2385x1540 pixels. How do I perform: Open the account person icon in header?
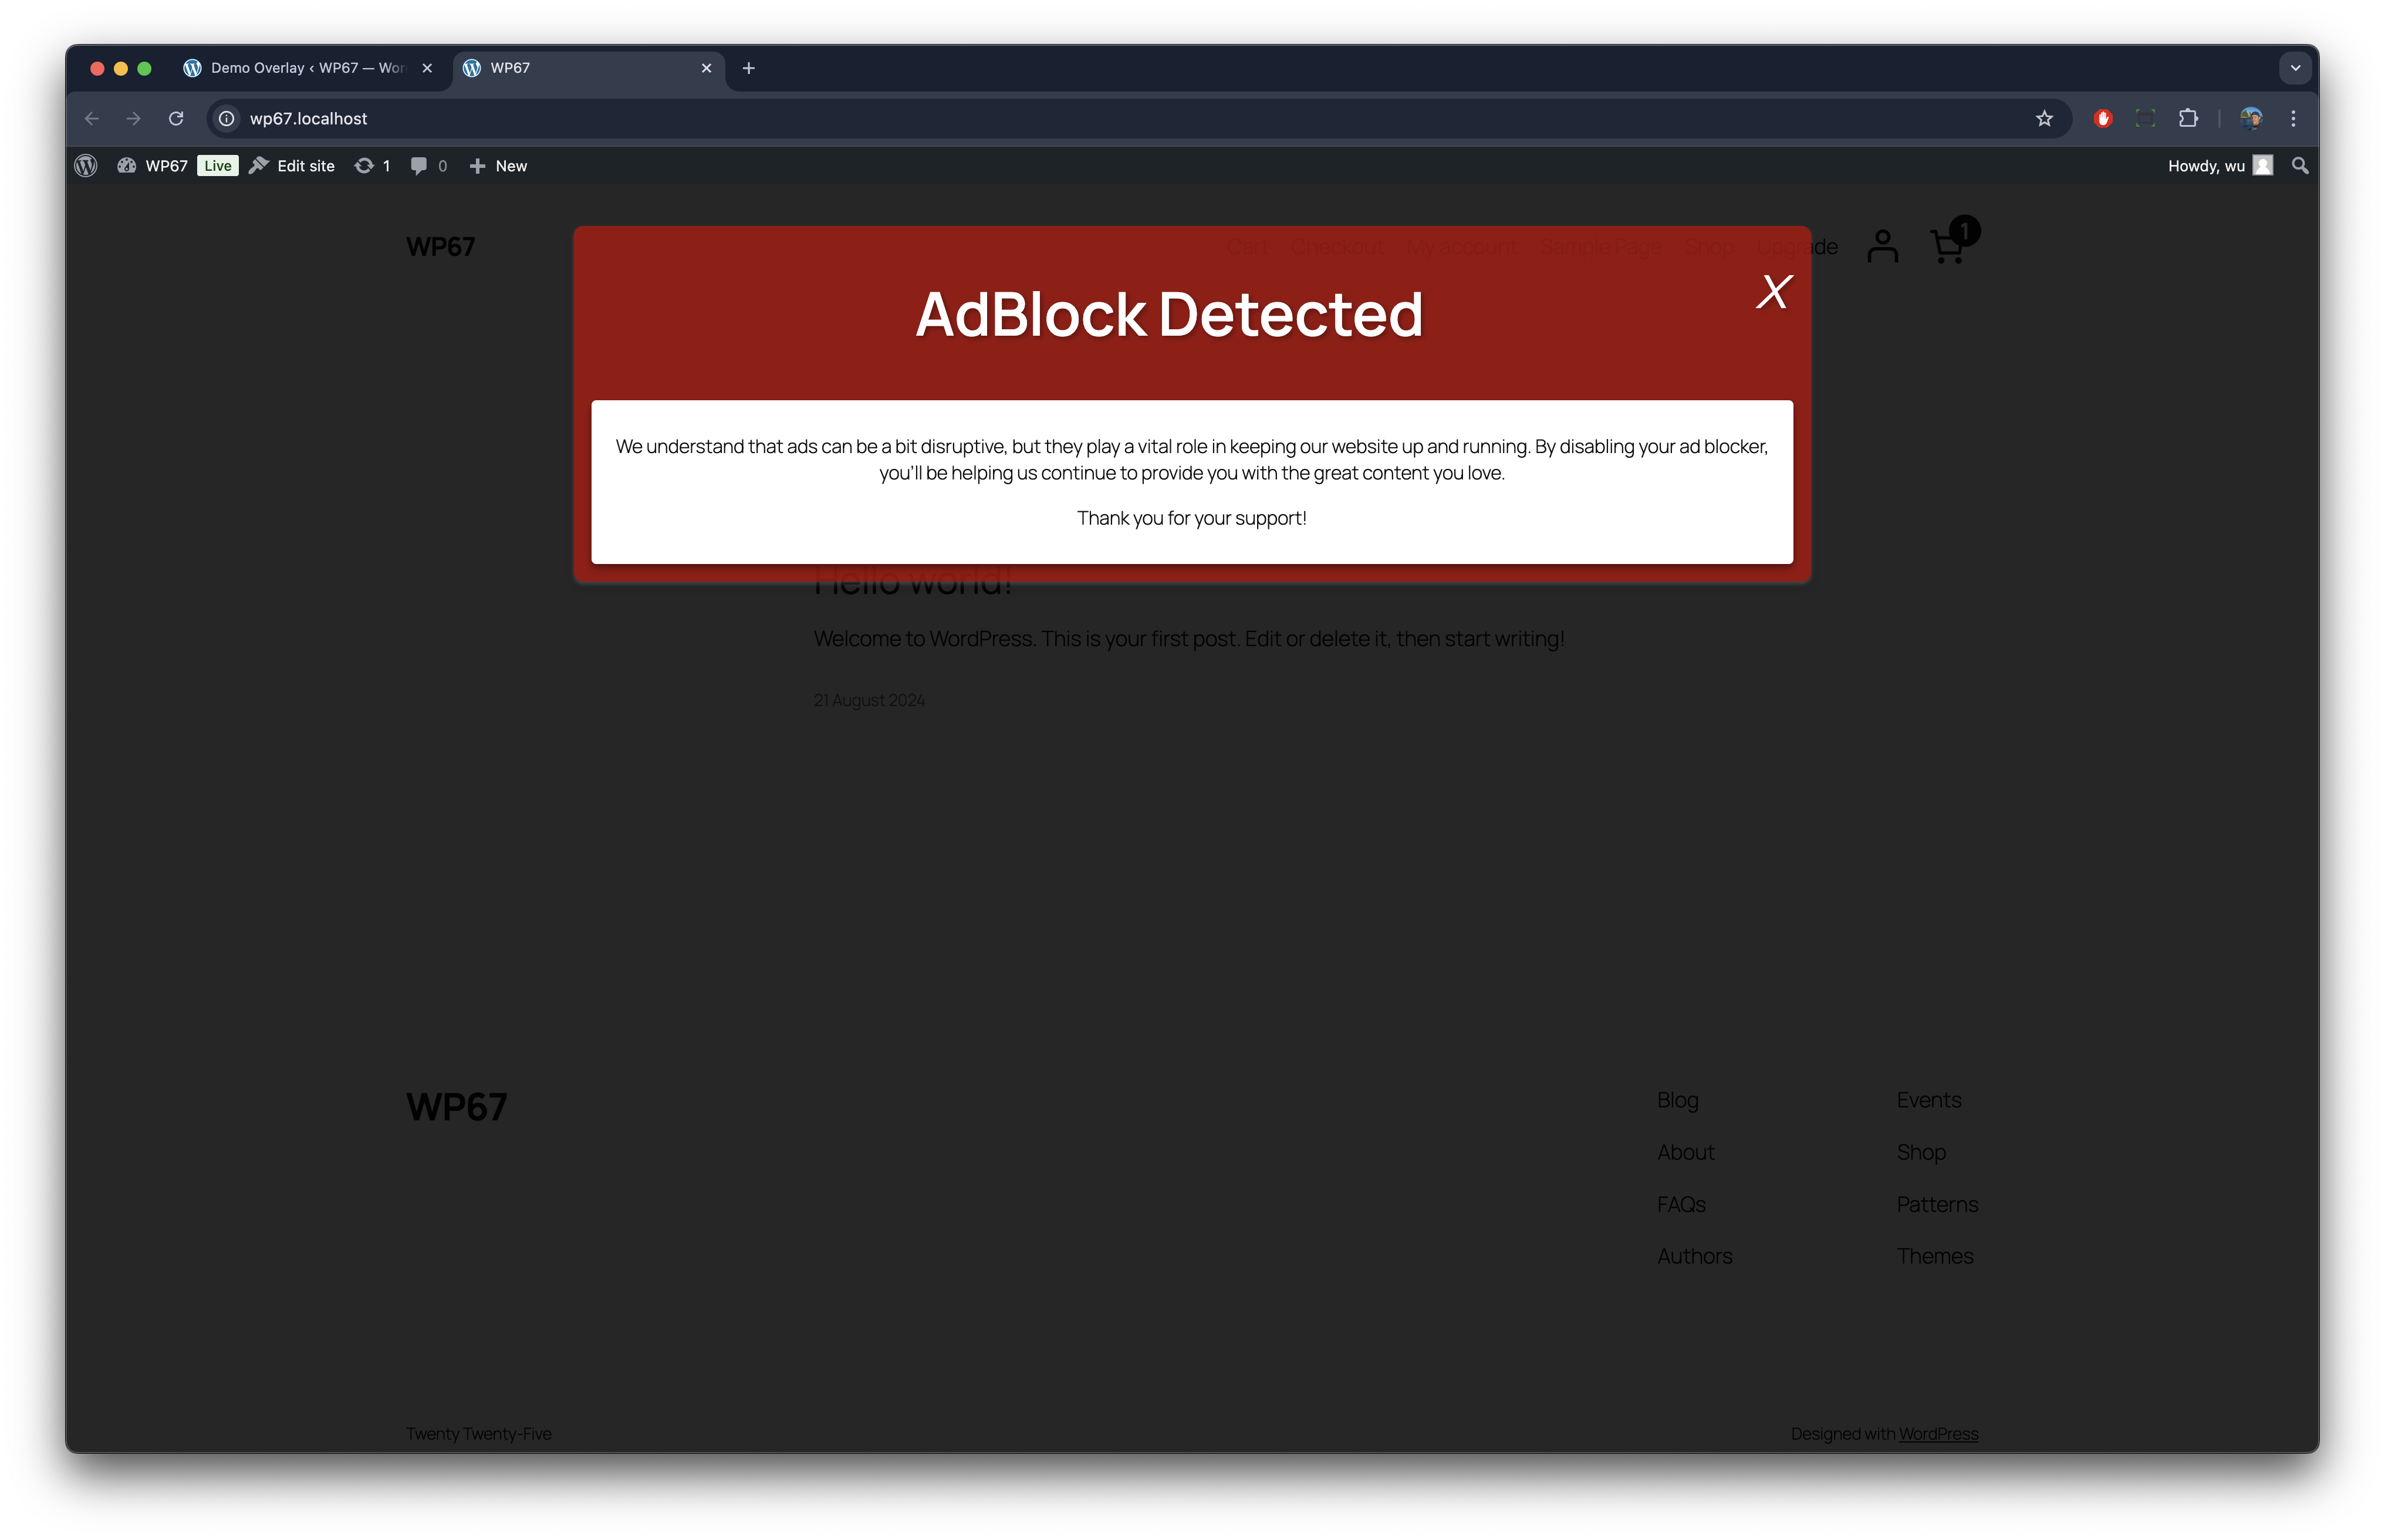pyautogui.click(x=1882, y=246)
